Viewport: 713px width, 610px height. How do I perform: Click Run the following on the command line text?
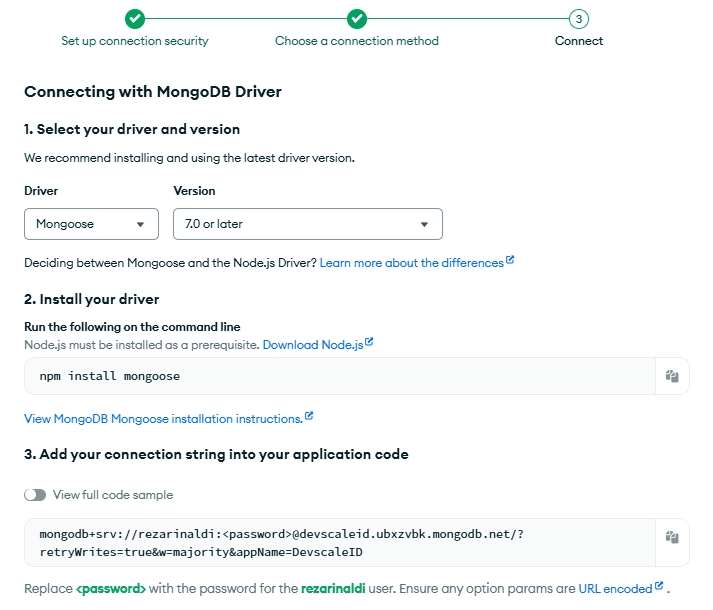click(x=132, y=327)
